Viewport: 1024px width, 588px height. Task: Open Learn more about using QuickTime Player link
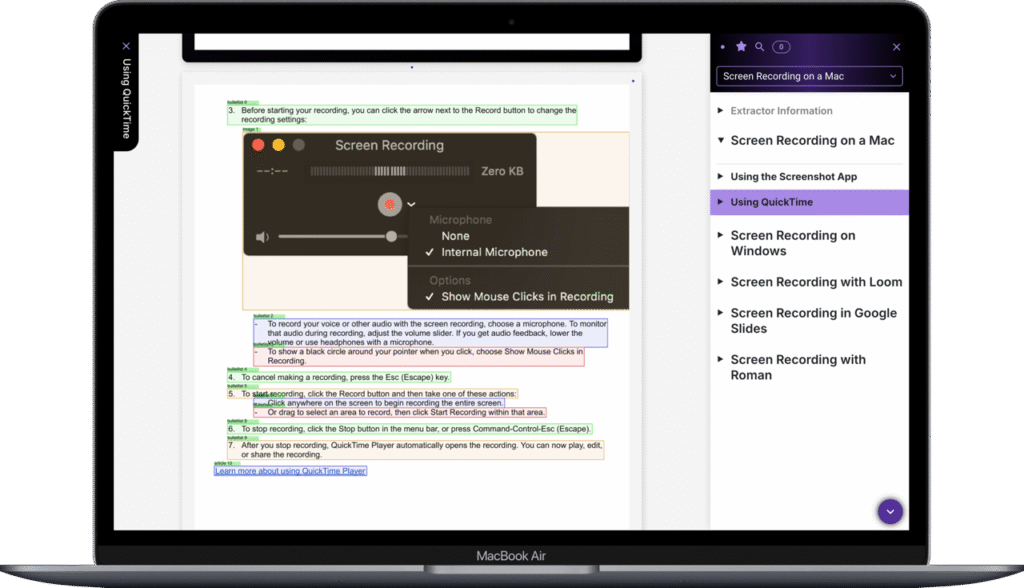pos(290,470)
